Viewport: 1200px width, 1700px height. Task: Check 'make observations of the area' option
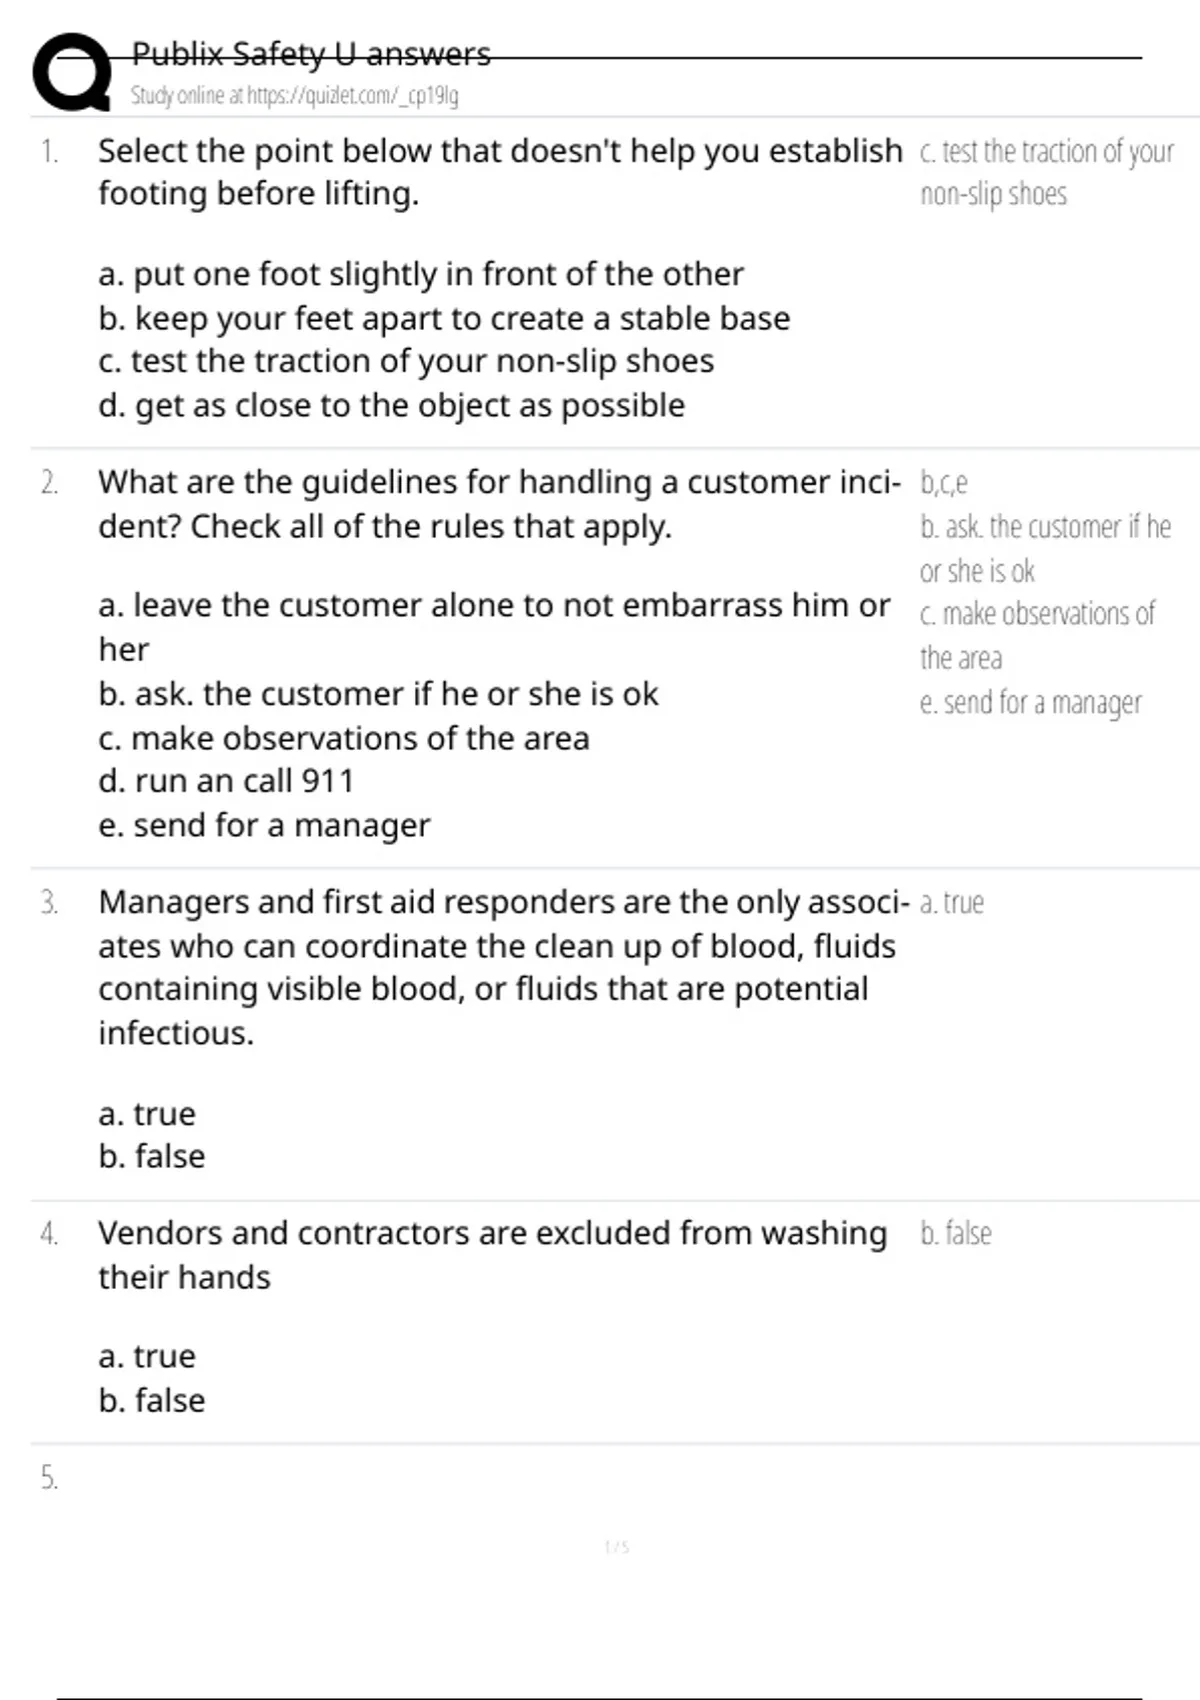[x=344, y=738]
